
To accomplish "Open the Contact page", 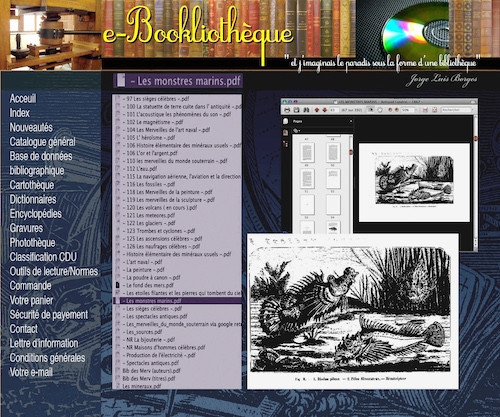I will click(23, 329).
